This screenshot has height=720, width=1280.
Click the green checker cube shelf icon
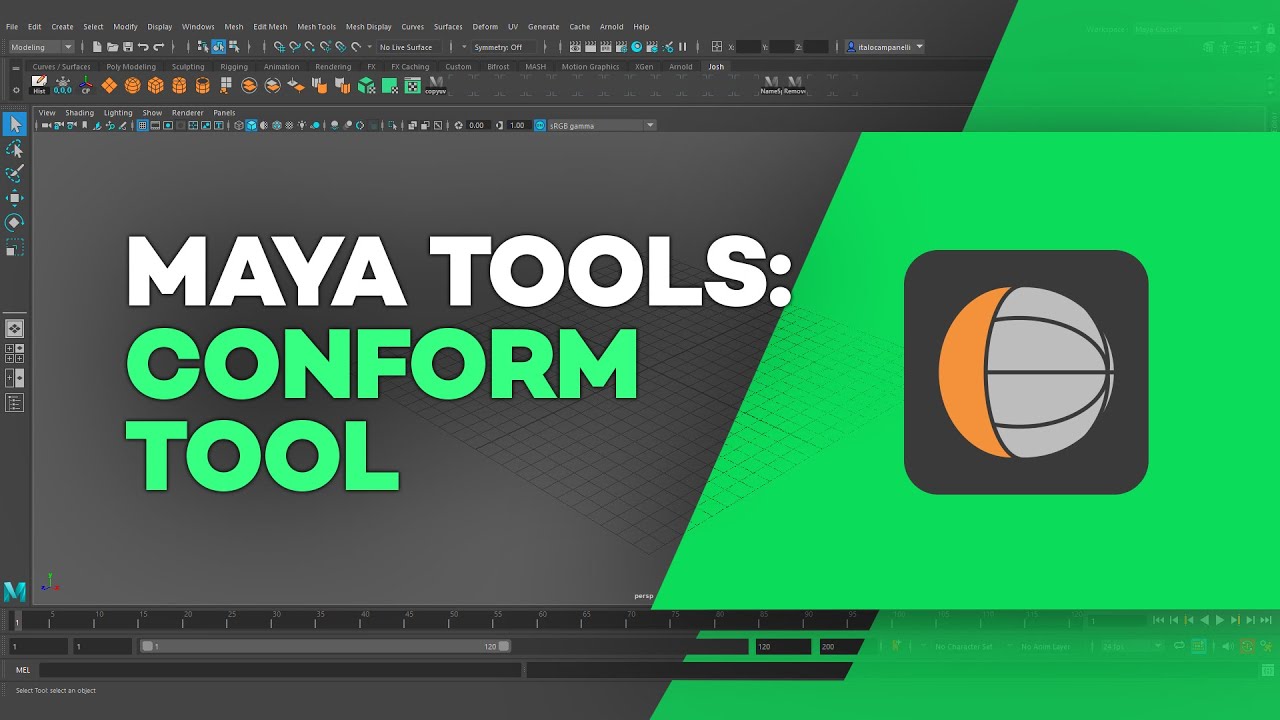pos(366,85)
